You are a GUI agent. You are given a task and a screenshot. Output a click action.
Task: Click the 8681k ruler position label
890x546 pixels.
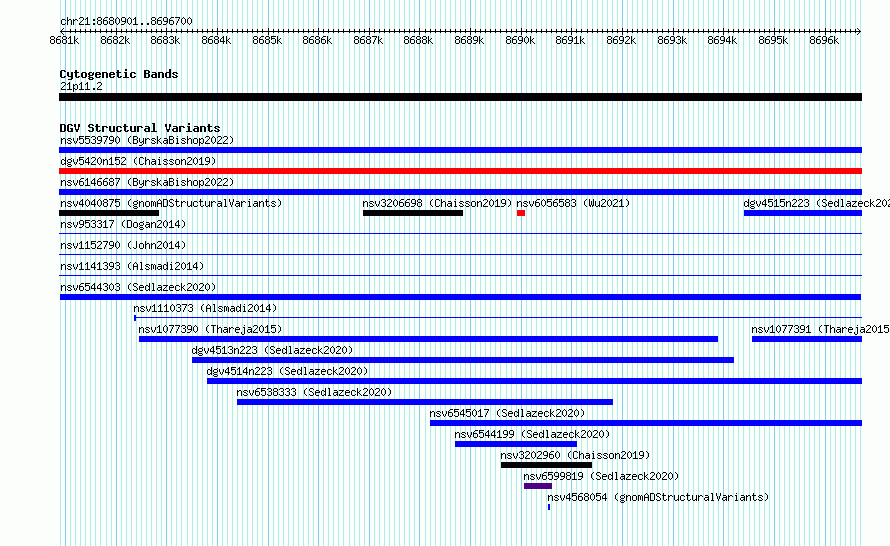coord(64,40)
